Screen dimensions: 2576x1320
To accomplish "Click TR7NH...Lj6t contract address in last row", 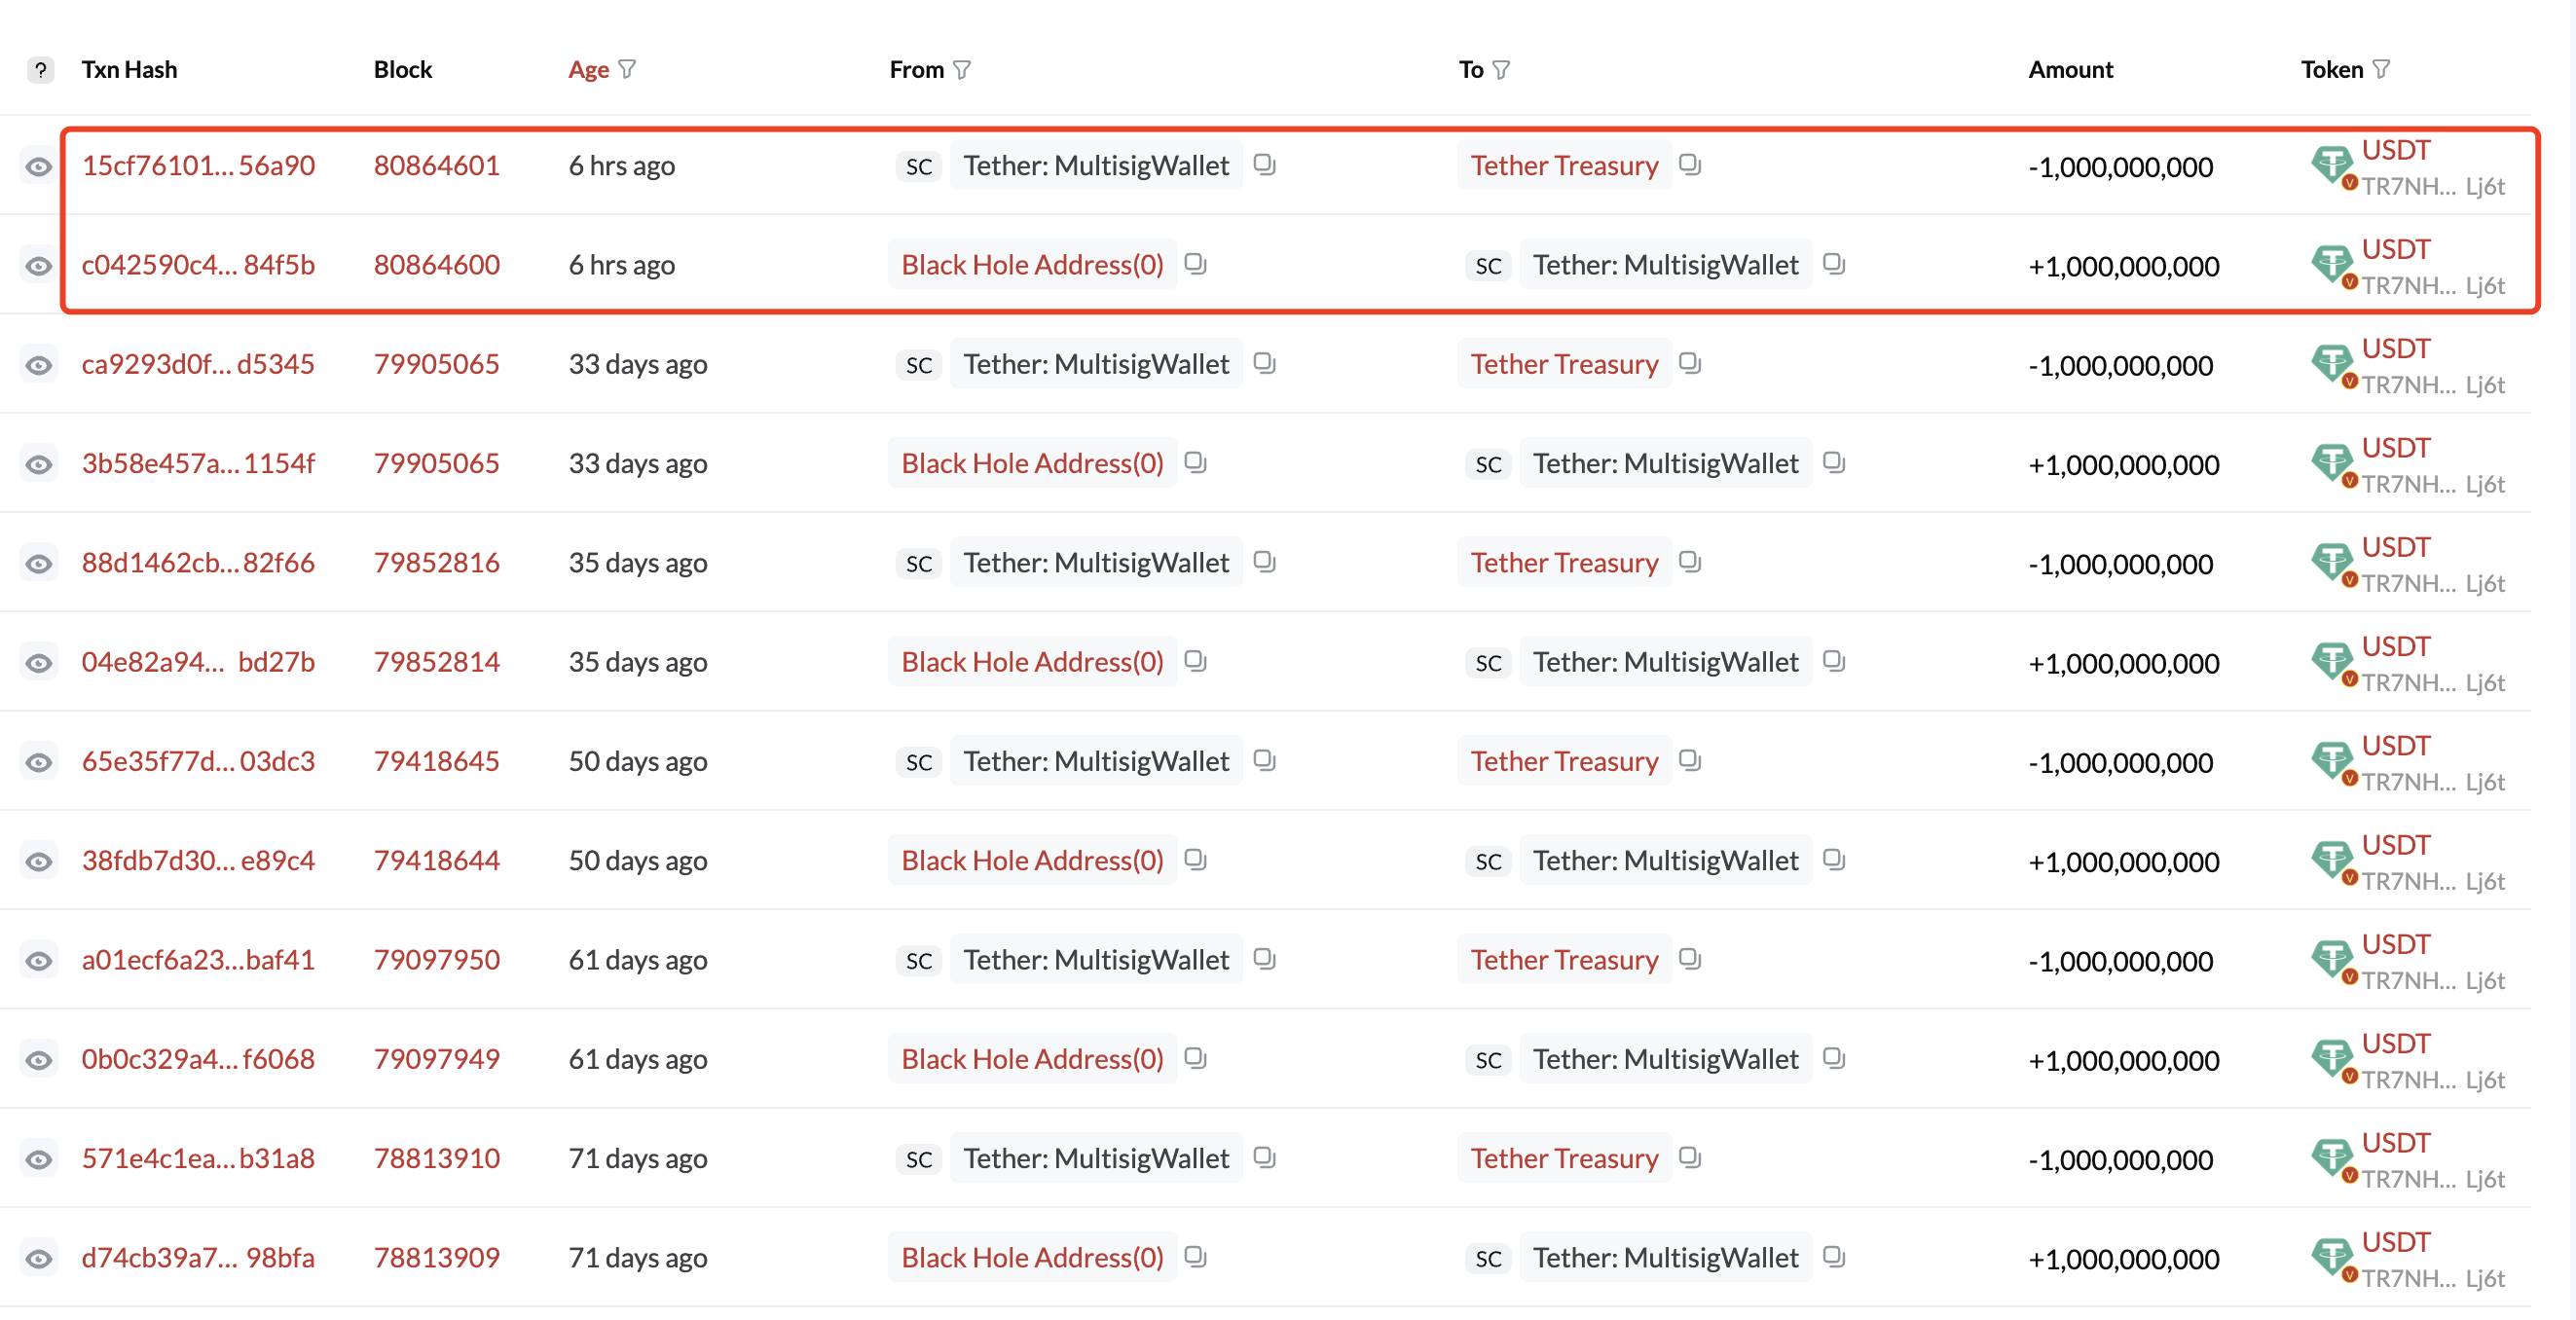I will (x=2432, y=1278).
